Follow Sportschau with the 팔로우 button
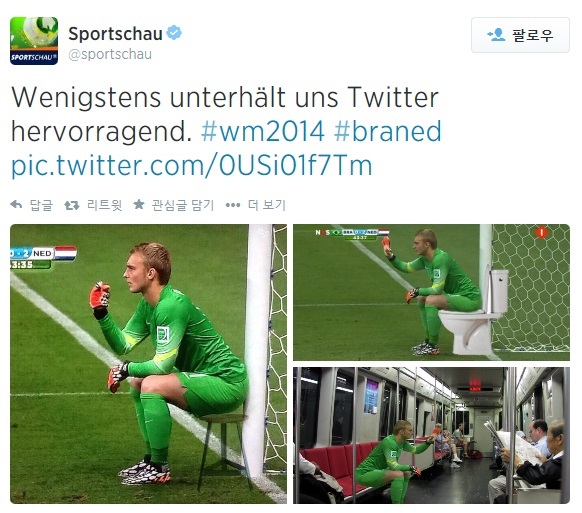The height and width of the screenshot is (513, 582). pyautogui.click(x=520, y=35)
